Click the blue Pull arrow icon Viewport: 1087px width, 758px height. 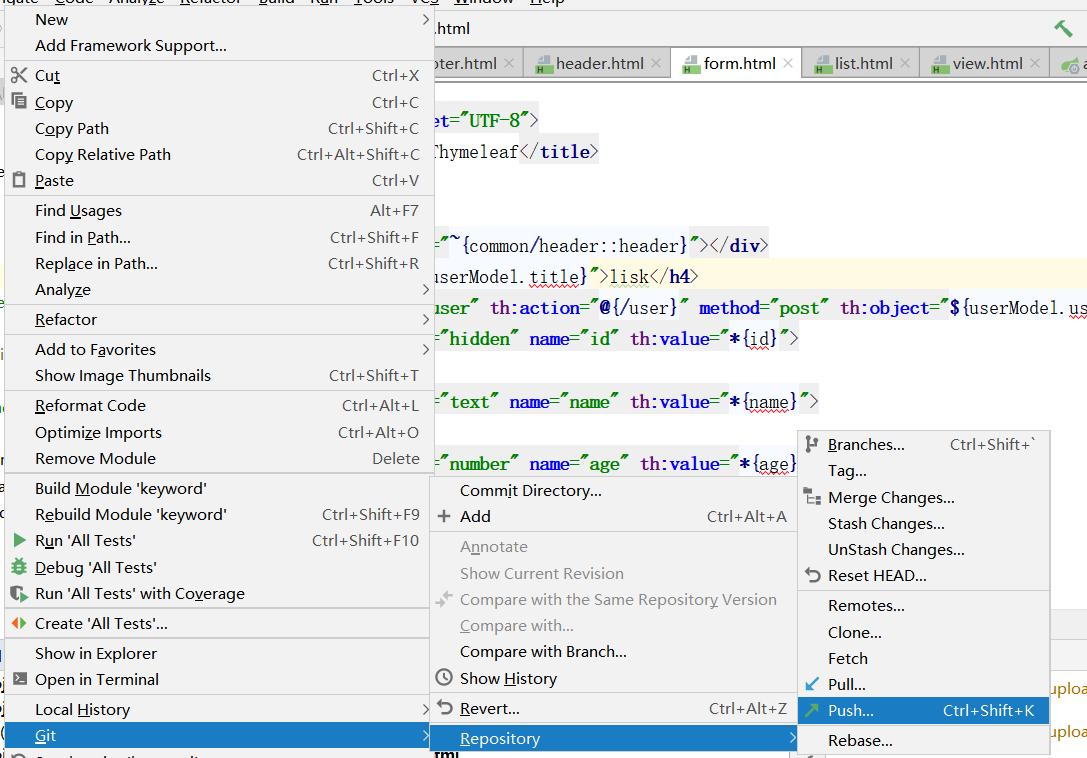click(x=812, y=684)
